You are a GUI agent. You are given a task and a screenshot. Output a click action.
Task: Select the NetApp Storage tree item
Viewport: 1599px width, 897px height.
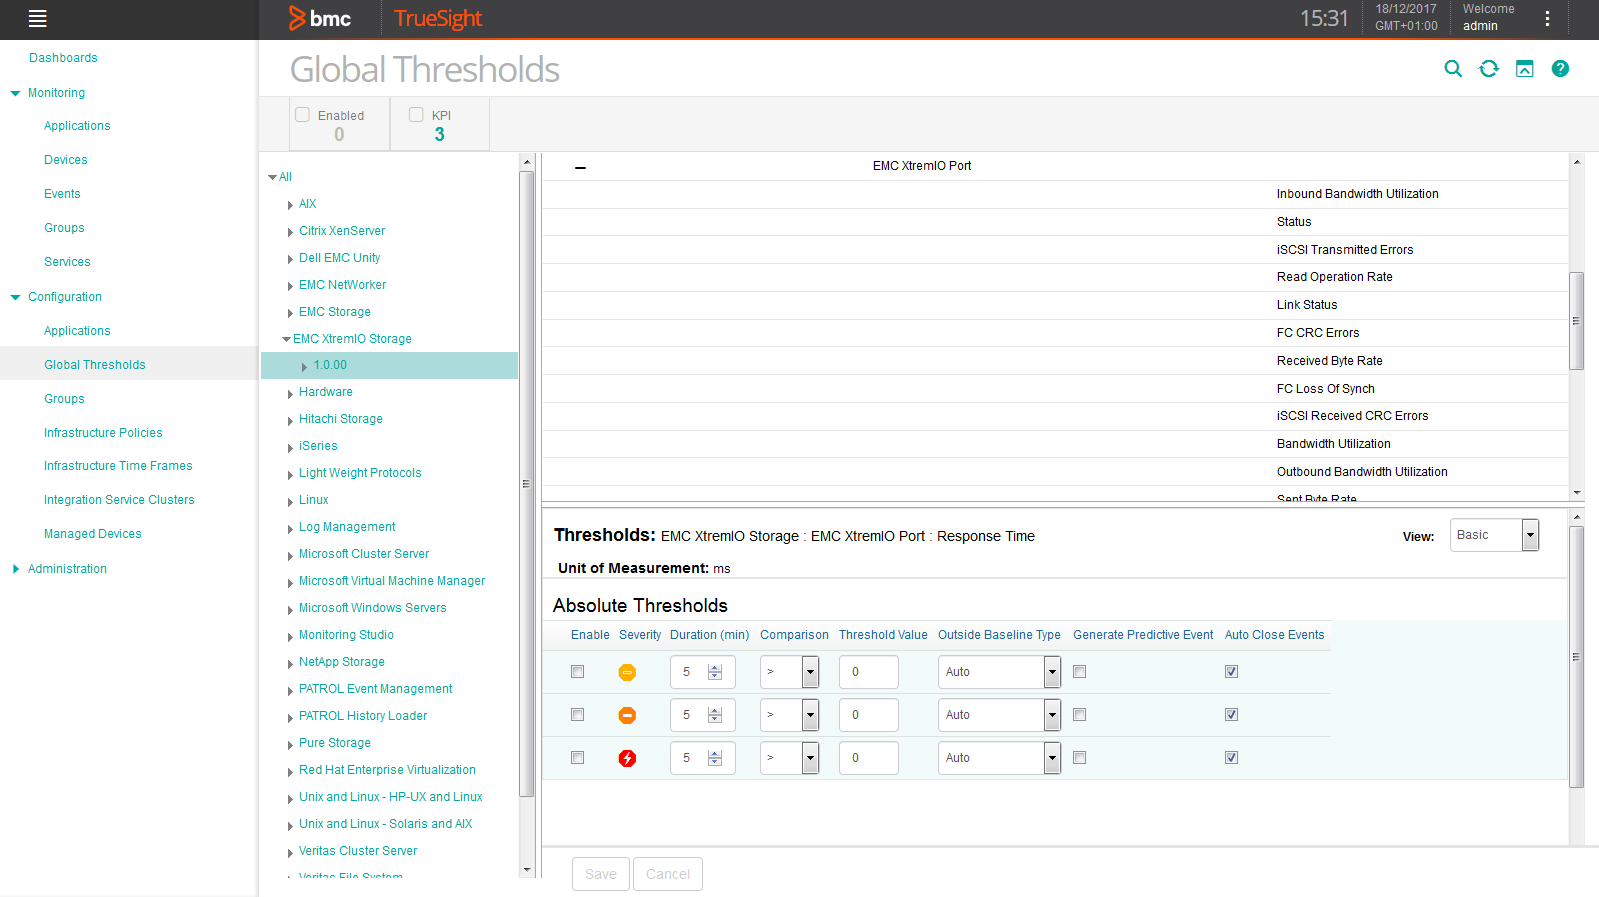pos(342,662)
